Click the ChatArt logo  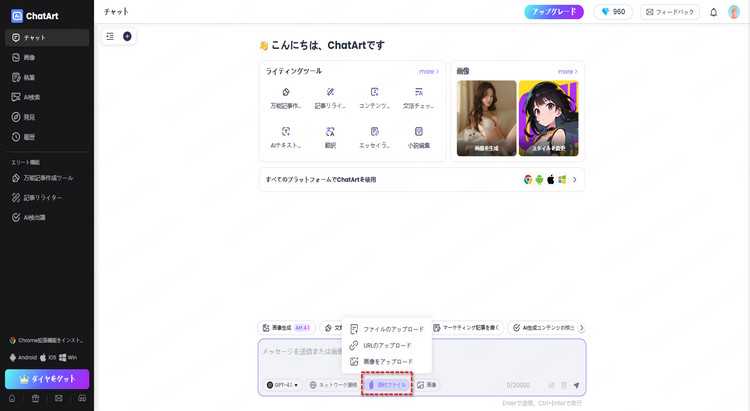[x=34, y=16]
